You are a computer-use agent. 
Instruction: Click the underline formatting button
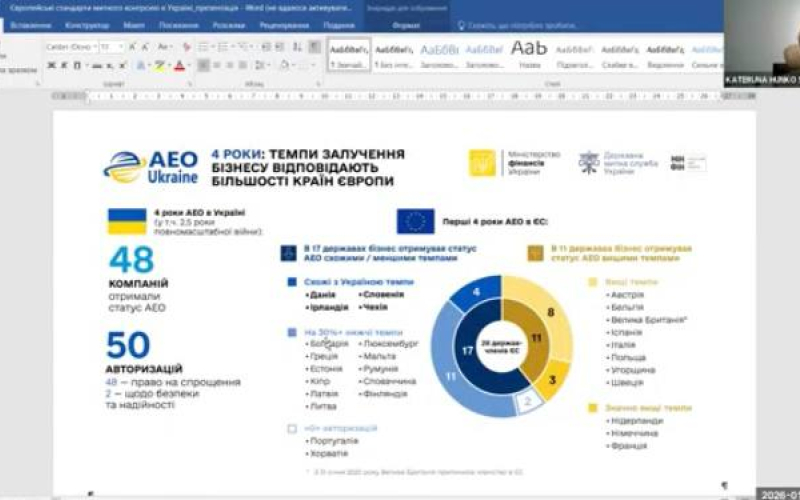(77, 66)
